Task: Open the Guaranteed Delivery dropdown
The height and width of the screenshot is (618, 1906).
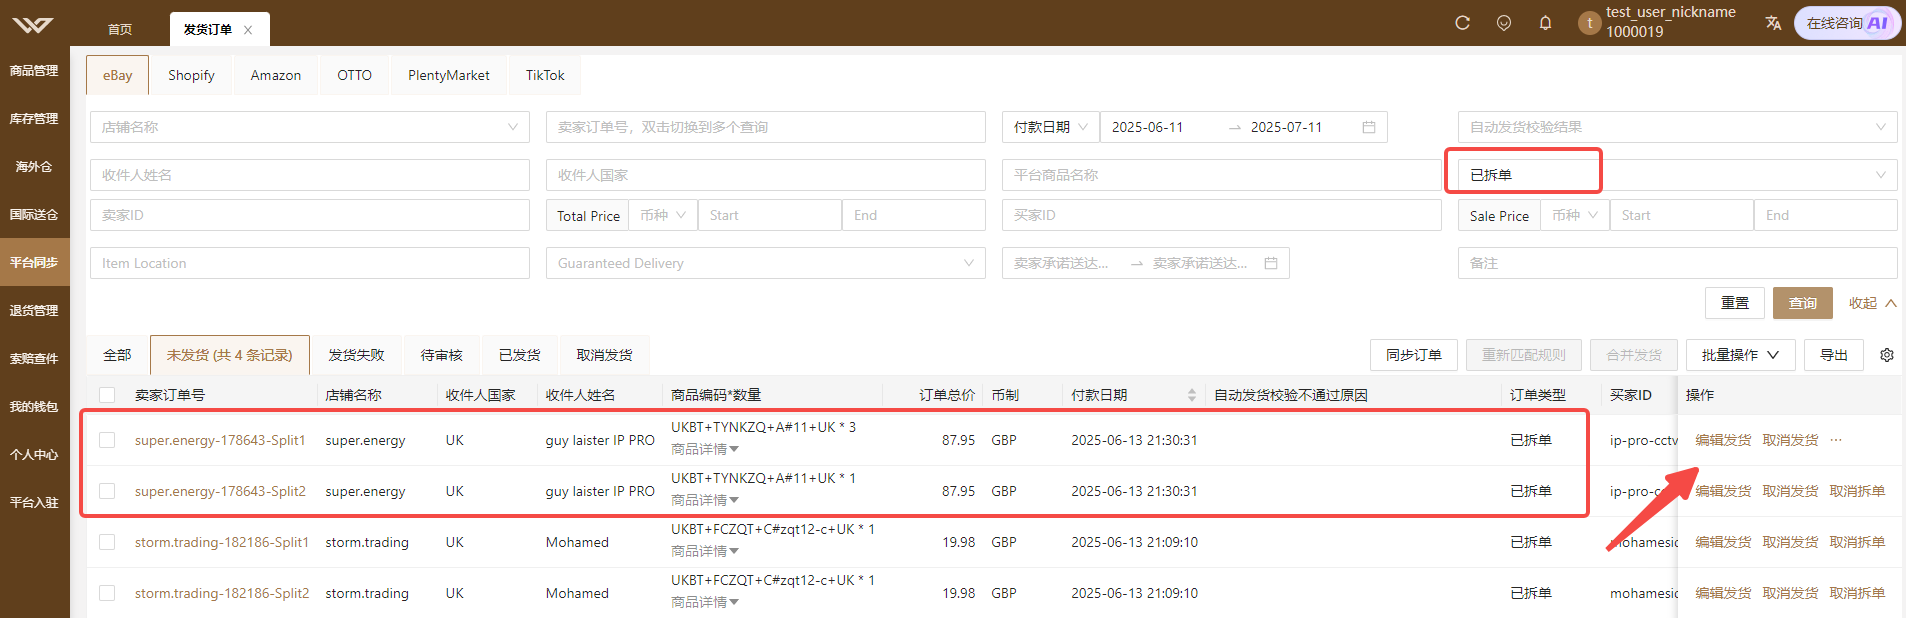Action: [x=765, y=263]
